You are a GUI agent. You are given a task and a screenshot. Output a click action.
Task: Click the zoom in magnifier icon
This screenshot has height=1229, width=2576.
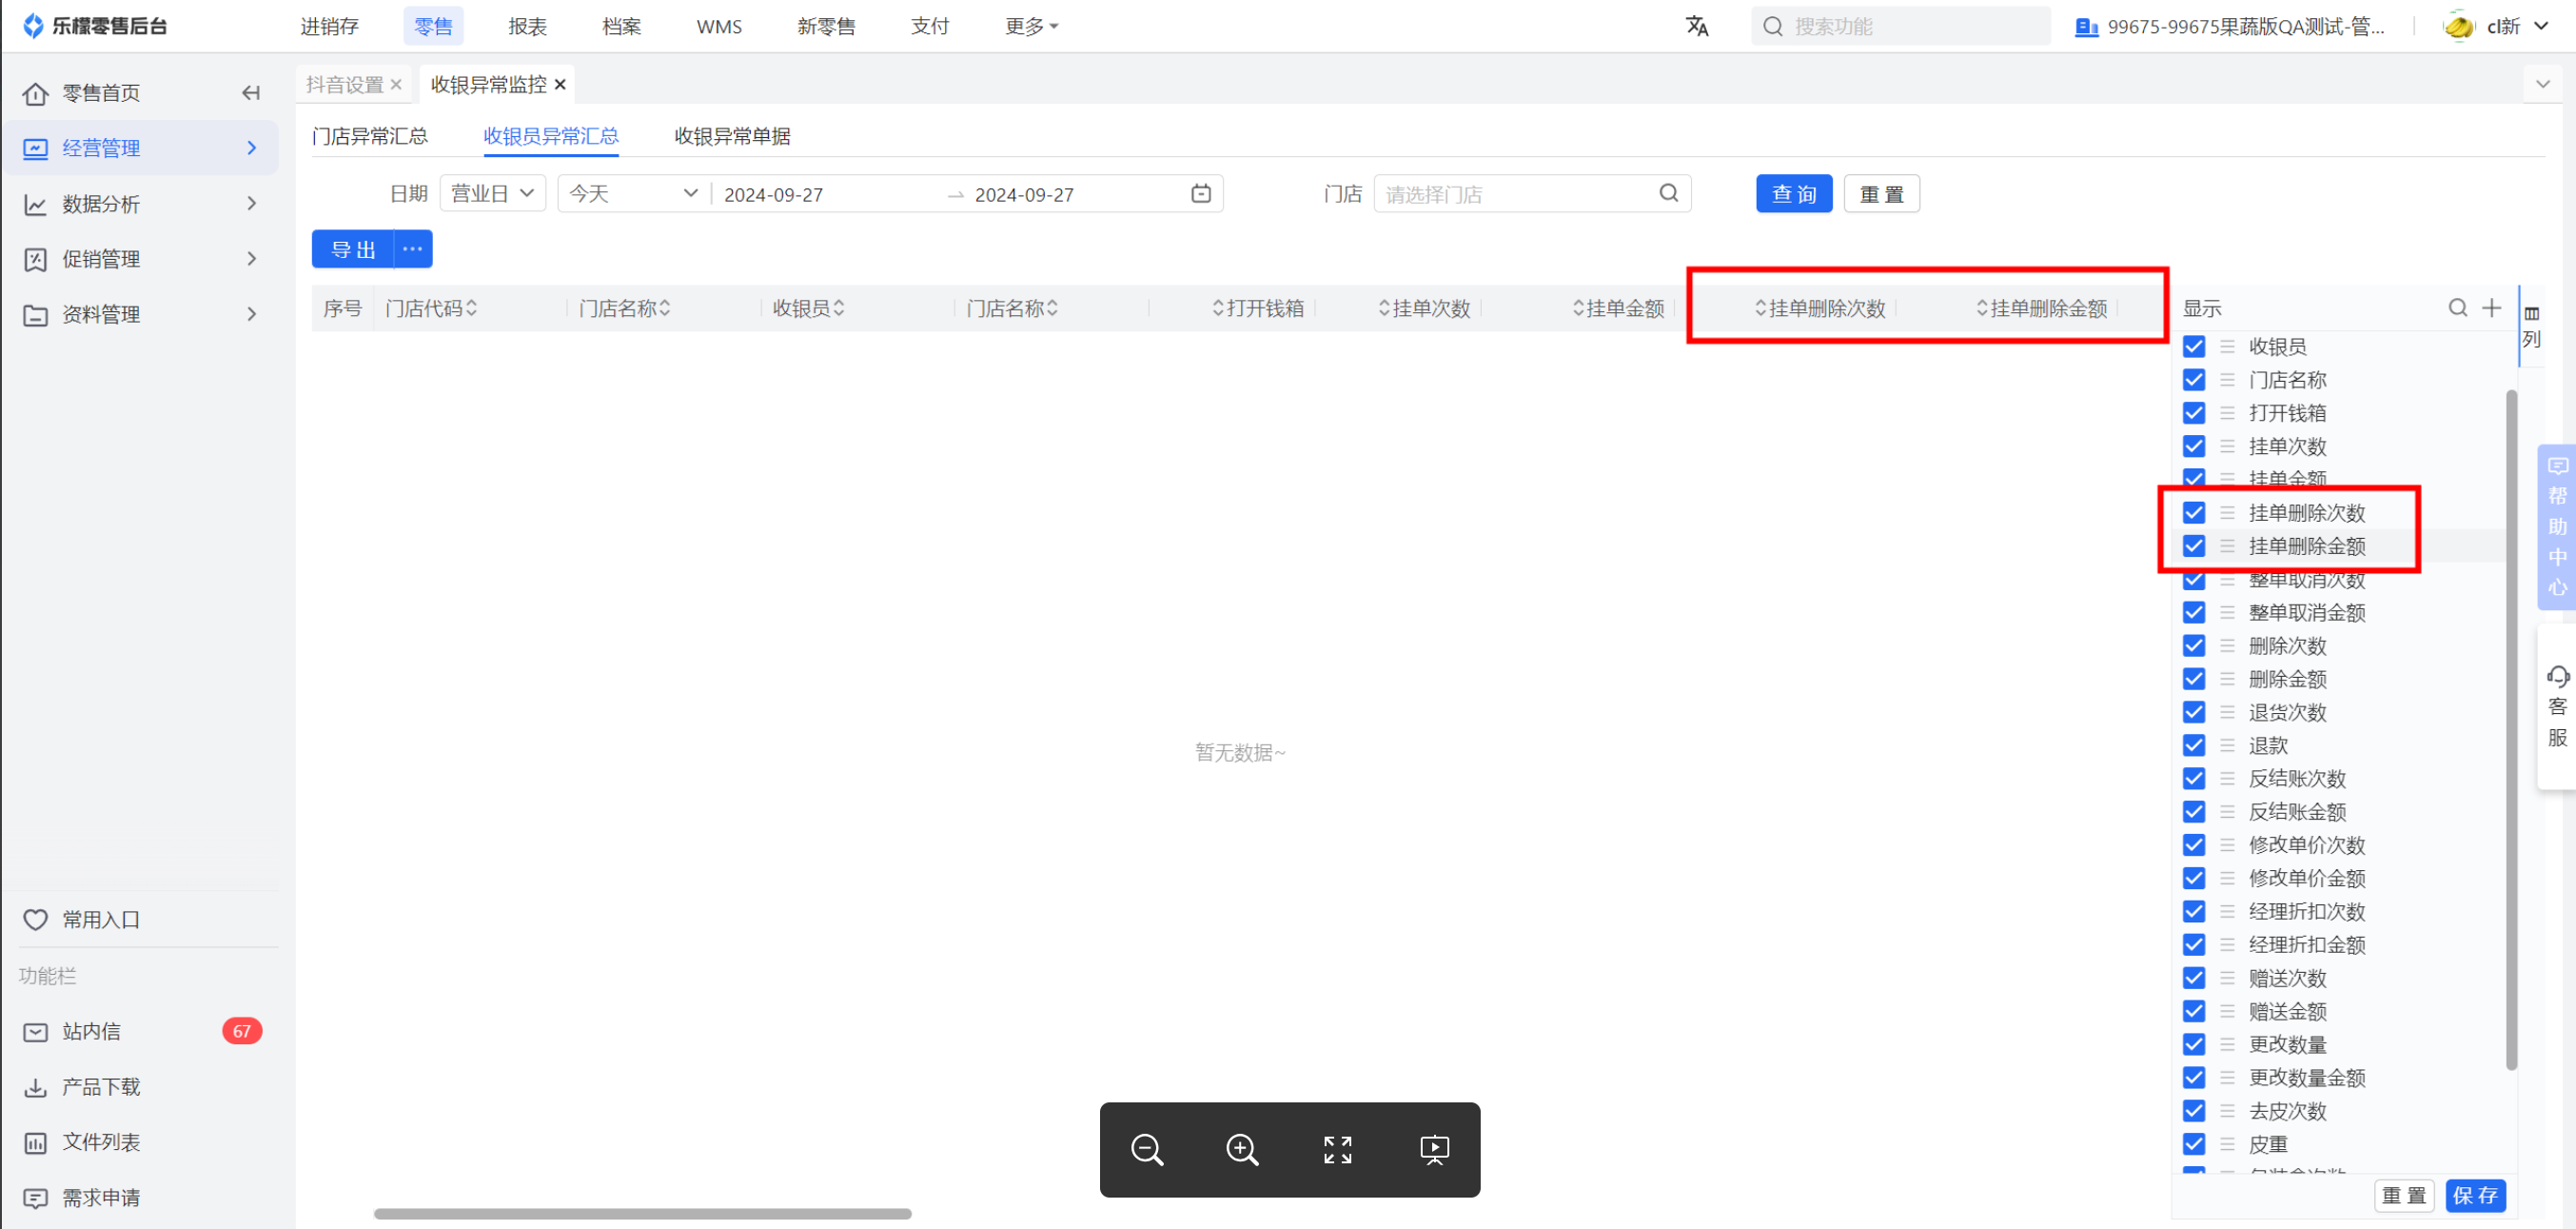pyautogui.click(x=1242, y=1149)
